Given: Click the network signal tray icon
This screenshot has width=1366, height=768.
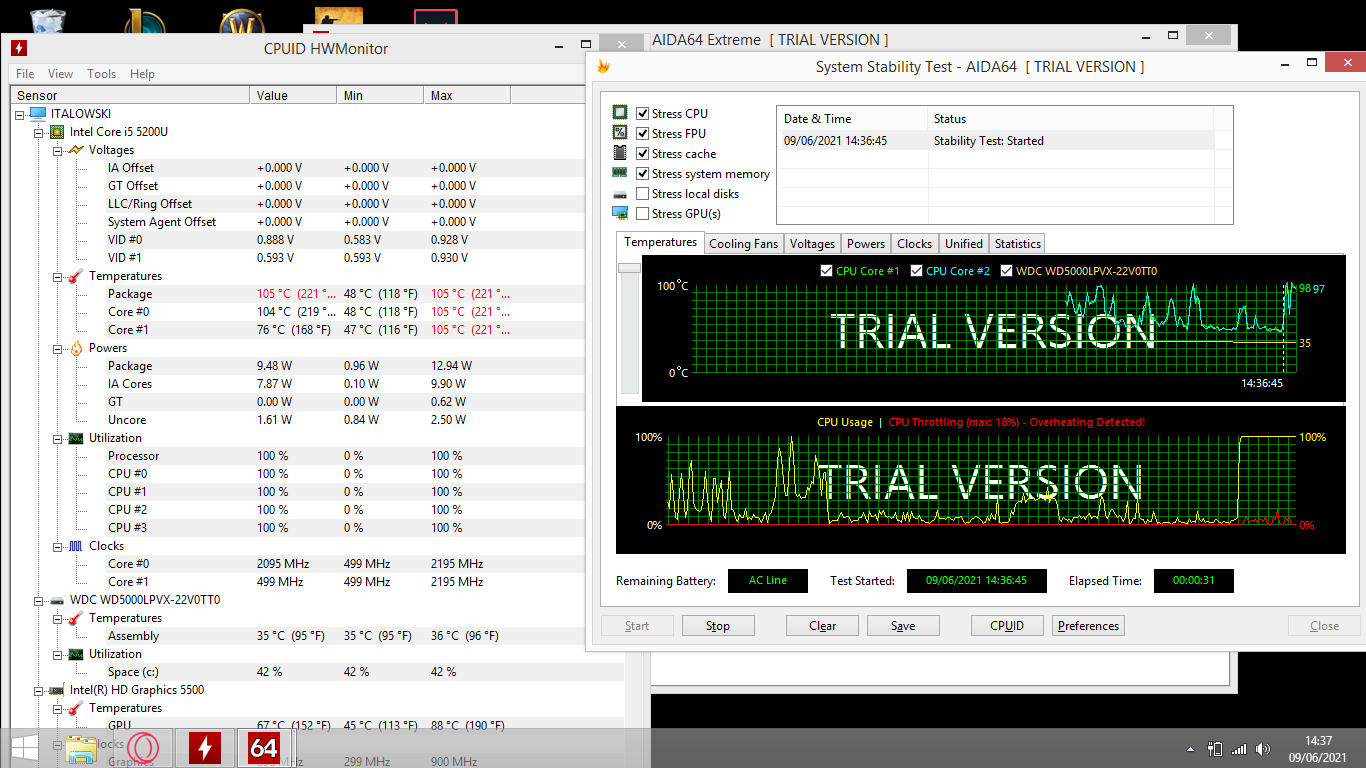Looking at the screenshot, I should pyautogui.click(x=1239, y=748).
